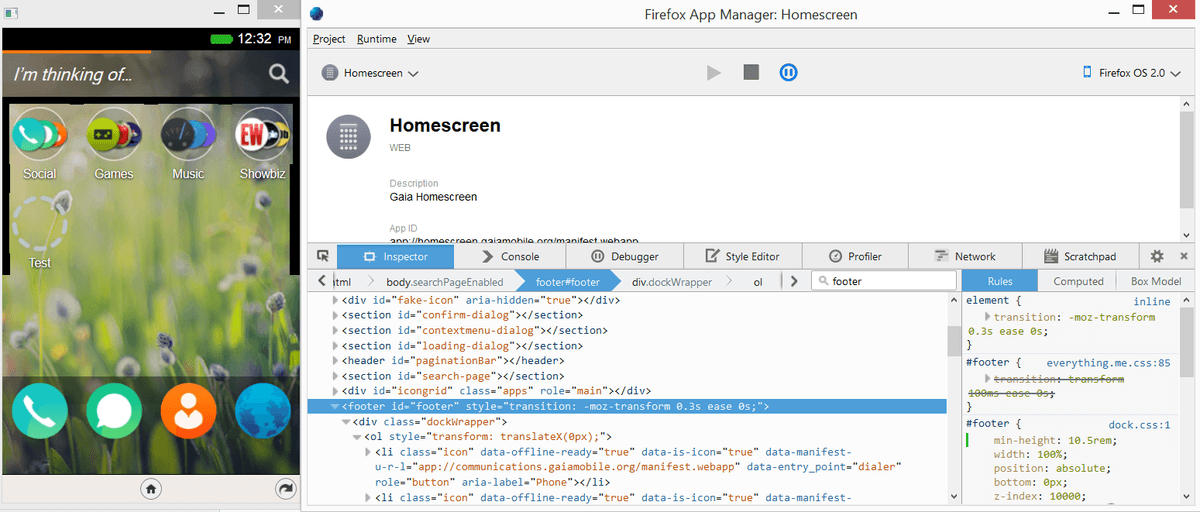
Task: Click the simulator rotate screen button
Action: tap(284, 489)
